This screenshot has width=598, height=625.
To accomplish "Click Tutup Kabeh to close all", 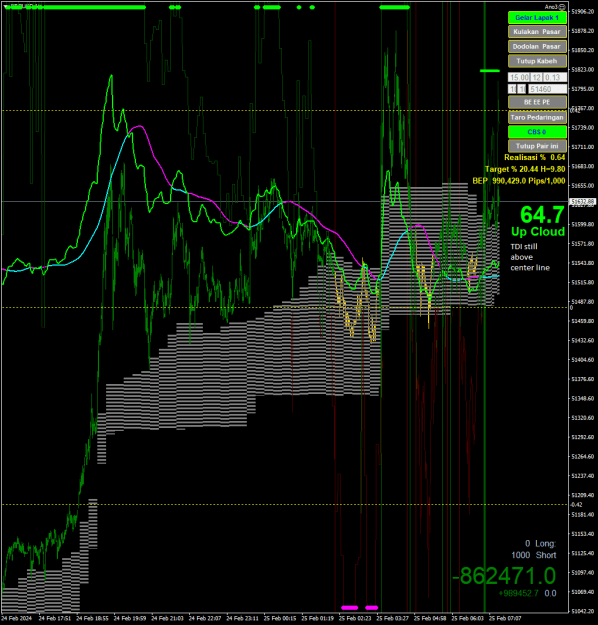I will (537, 61).
